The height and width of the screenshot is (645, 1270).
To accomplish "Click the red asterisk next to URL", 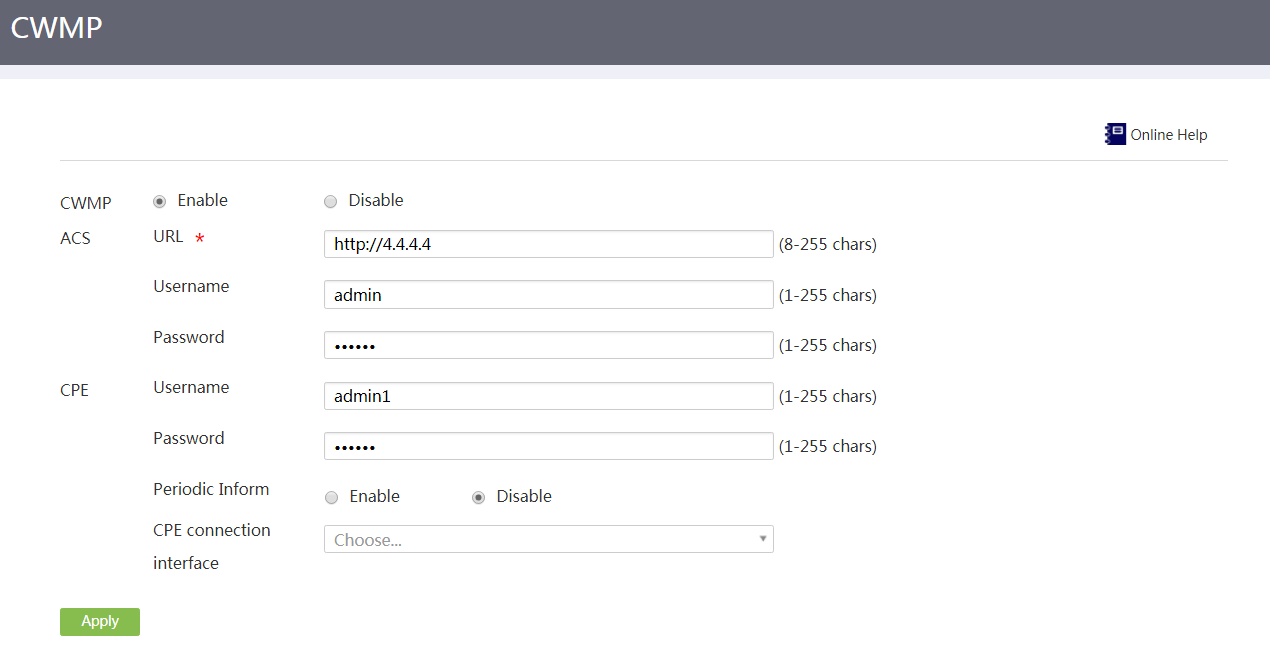I will tap(199, 239).
